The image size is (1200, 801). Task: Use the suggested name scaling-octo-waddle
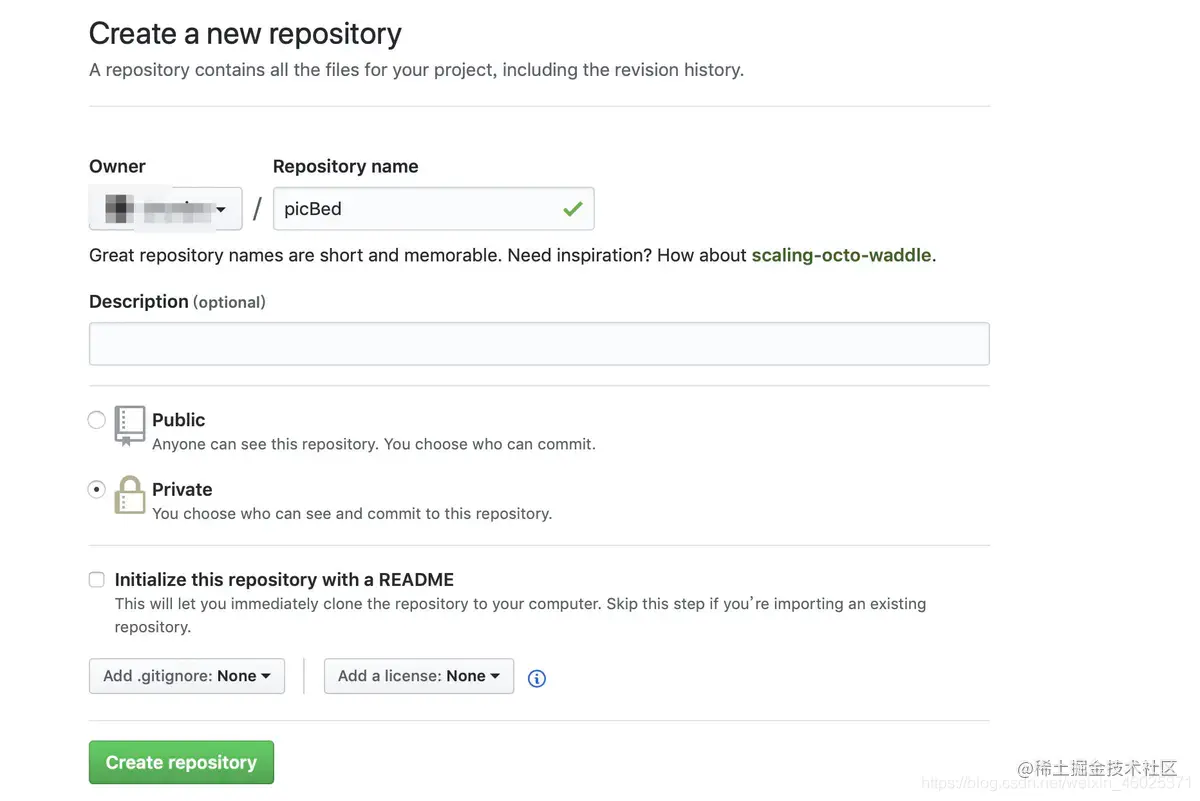(x=843, y=255)
